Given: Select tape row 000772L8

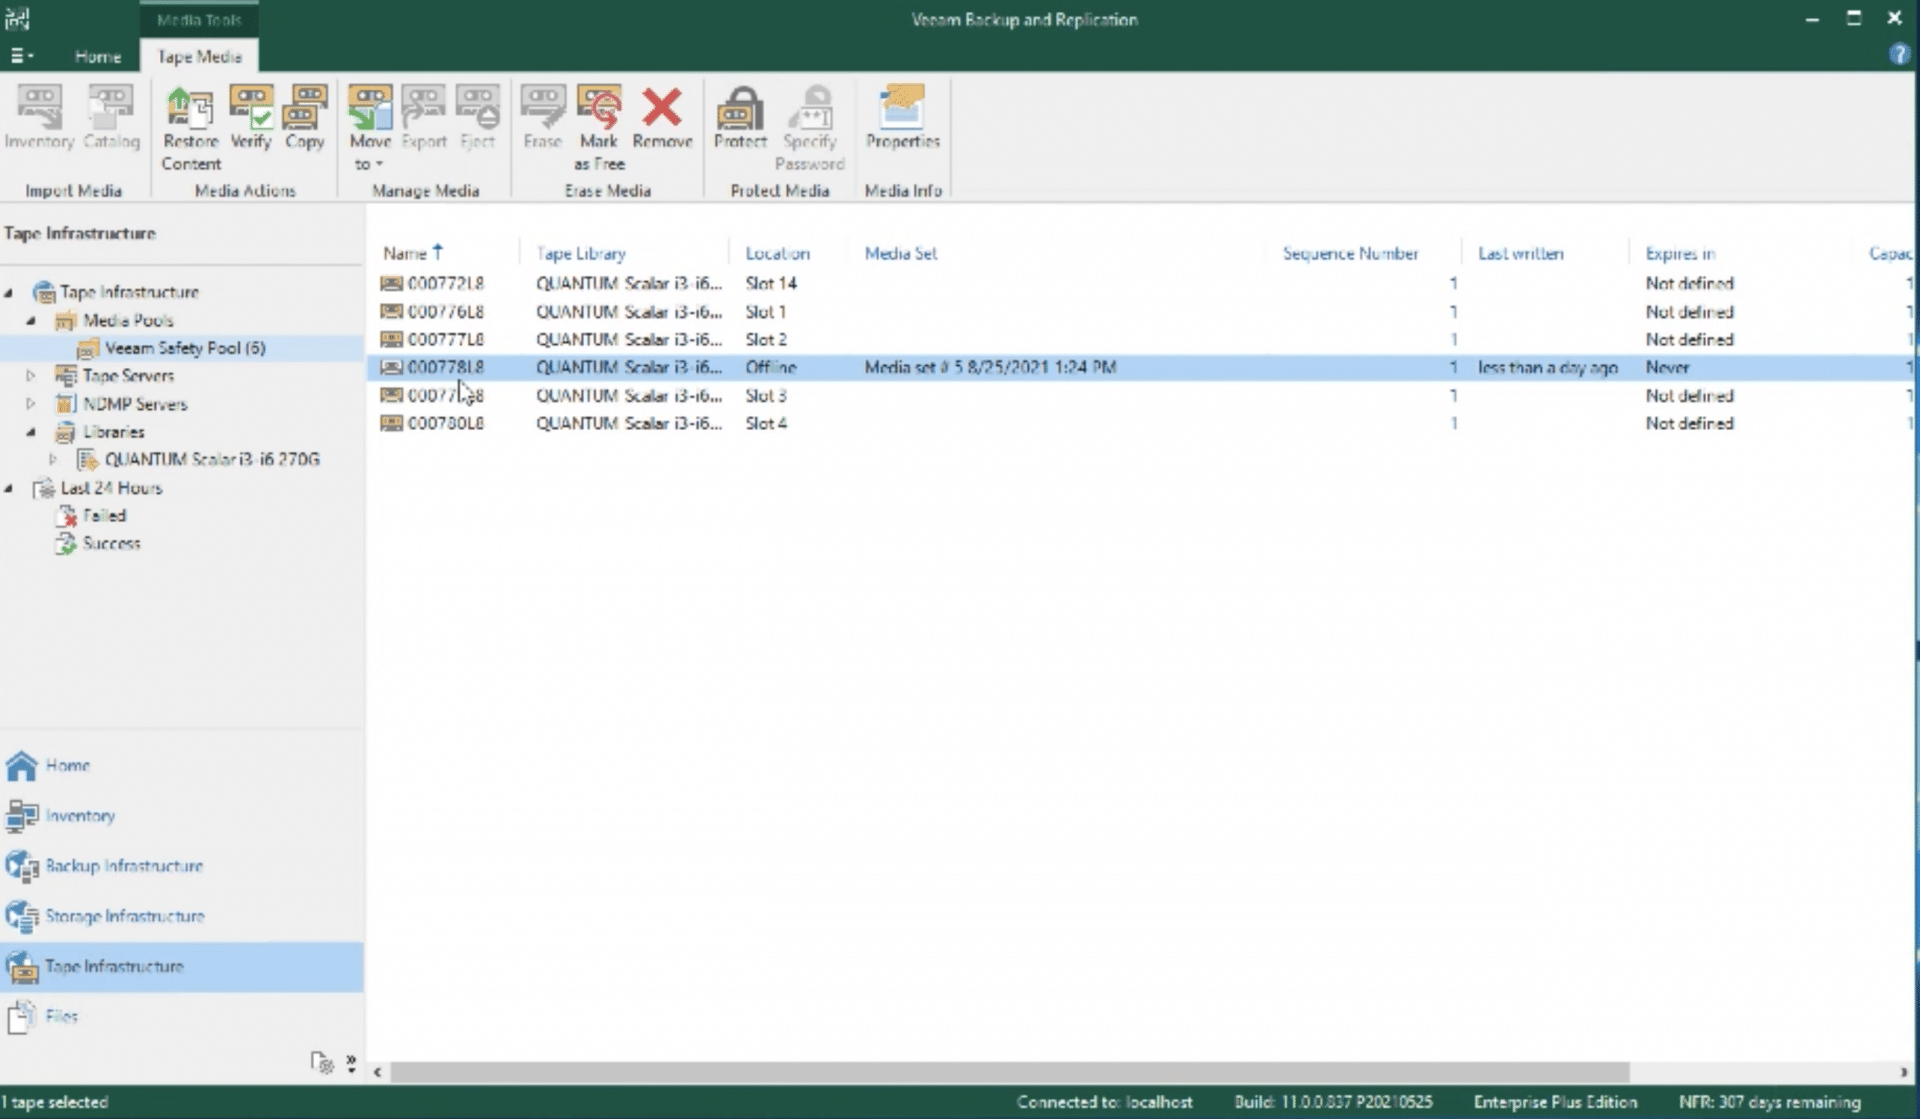Looking at the screenshot, I should pos(1140,284).
